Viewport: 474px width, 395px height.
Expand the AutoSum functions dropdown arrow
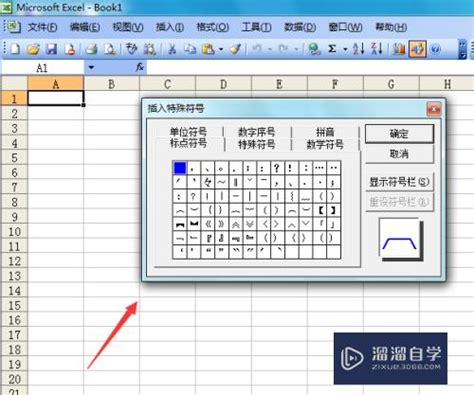pos(345,49)
